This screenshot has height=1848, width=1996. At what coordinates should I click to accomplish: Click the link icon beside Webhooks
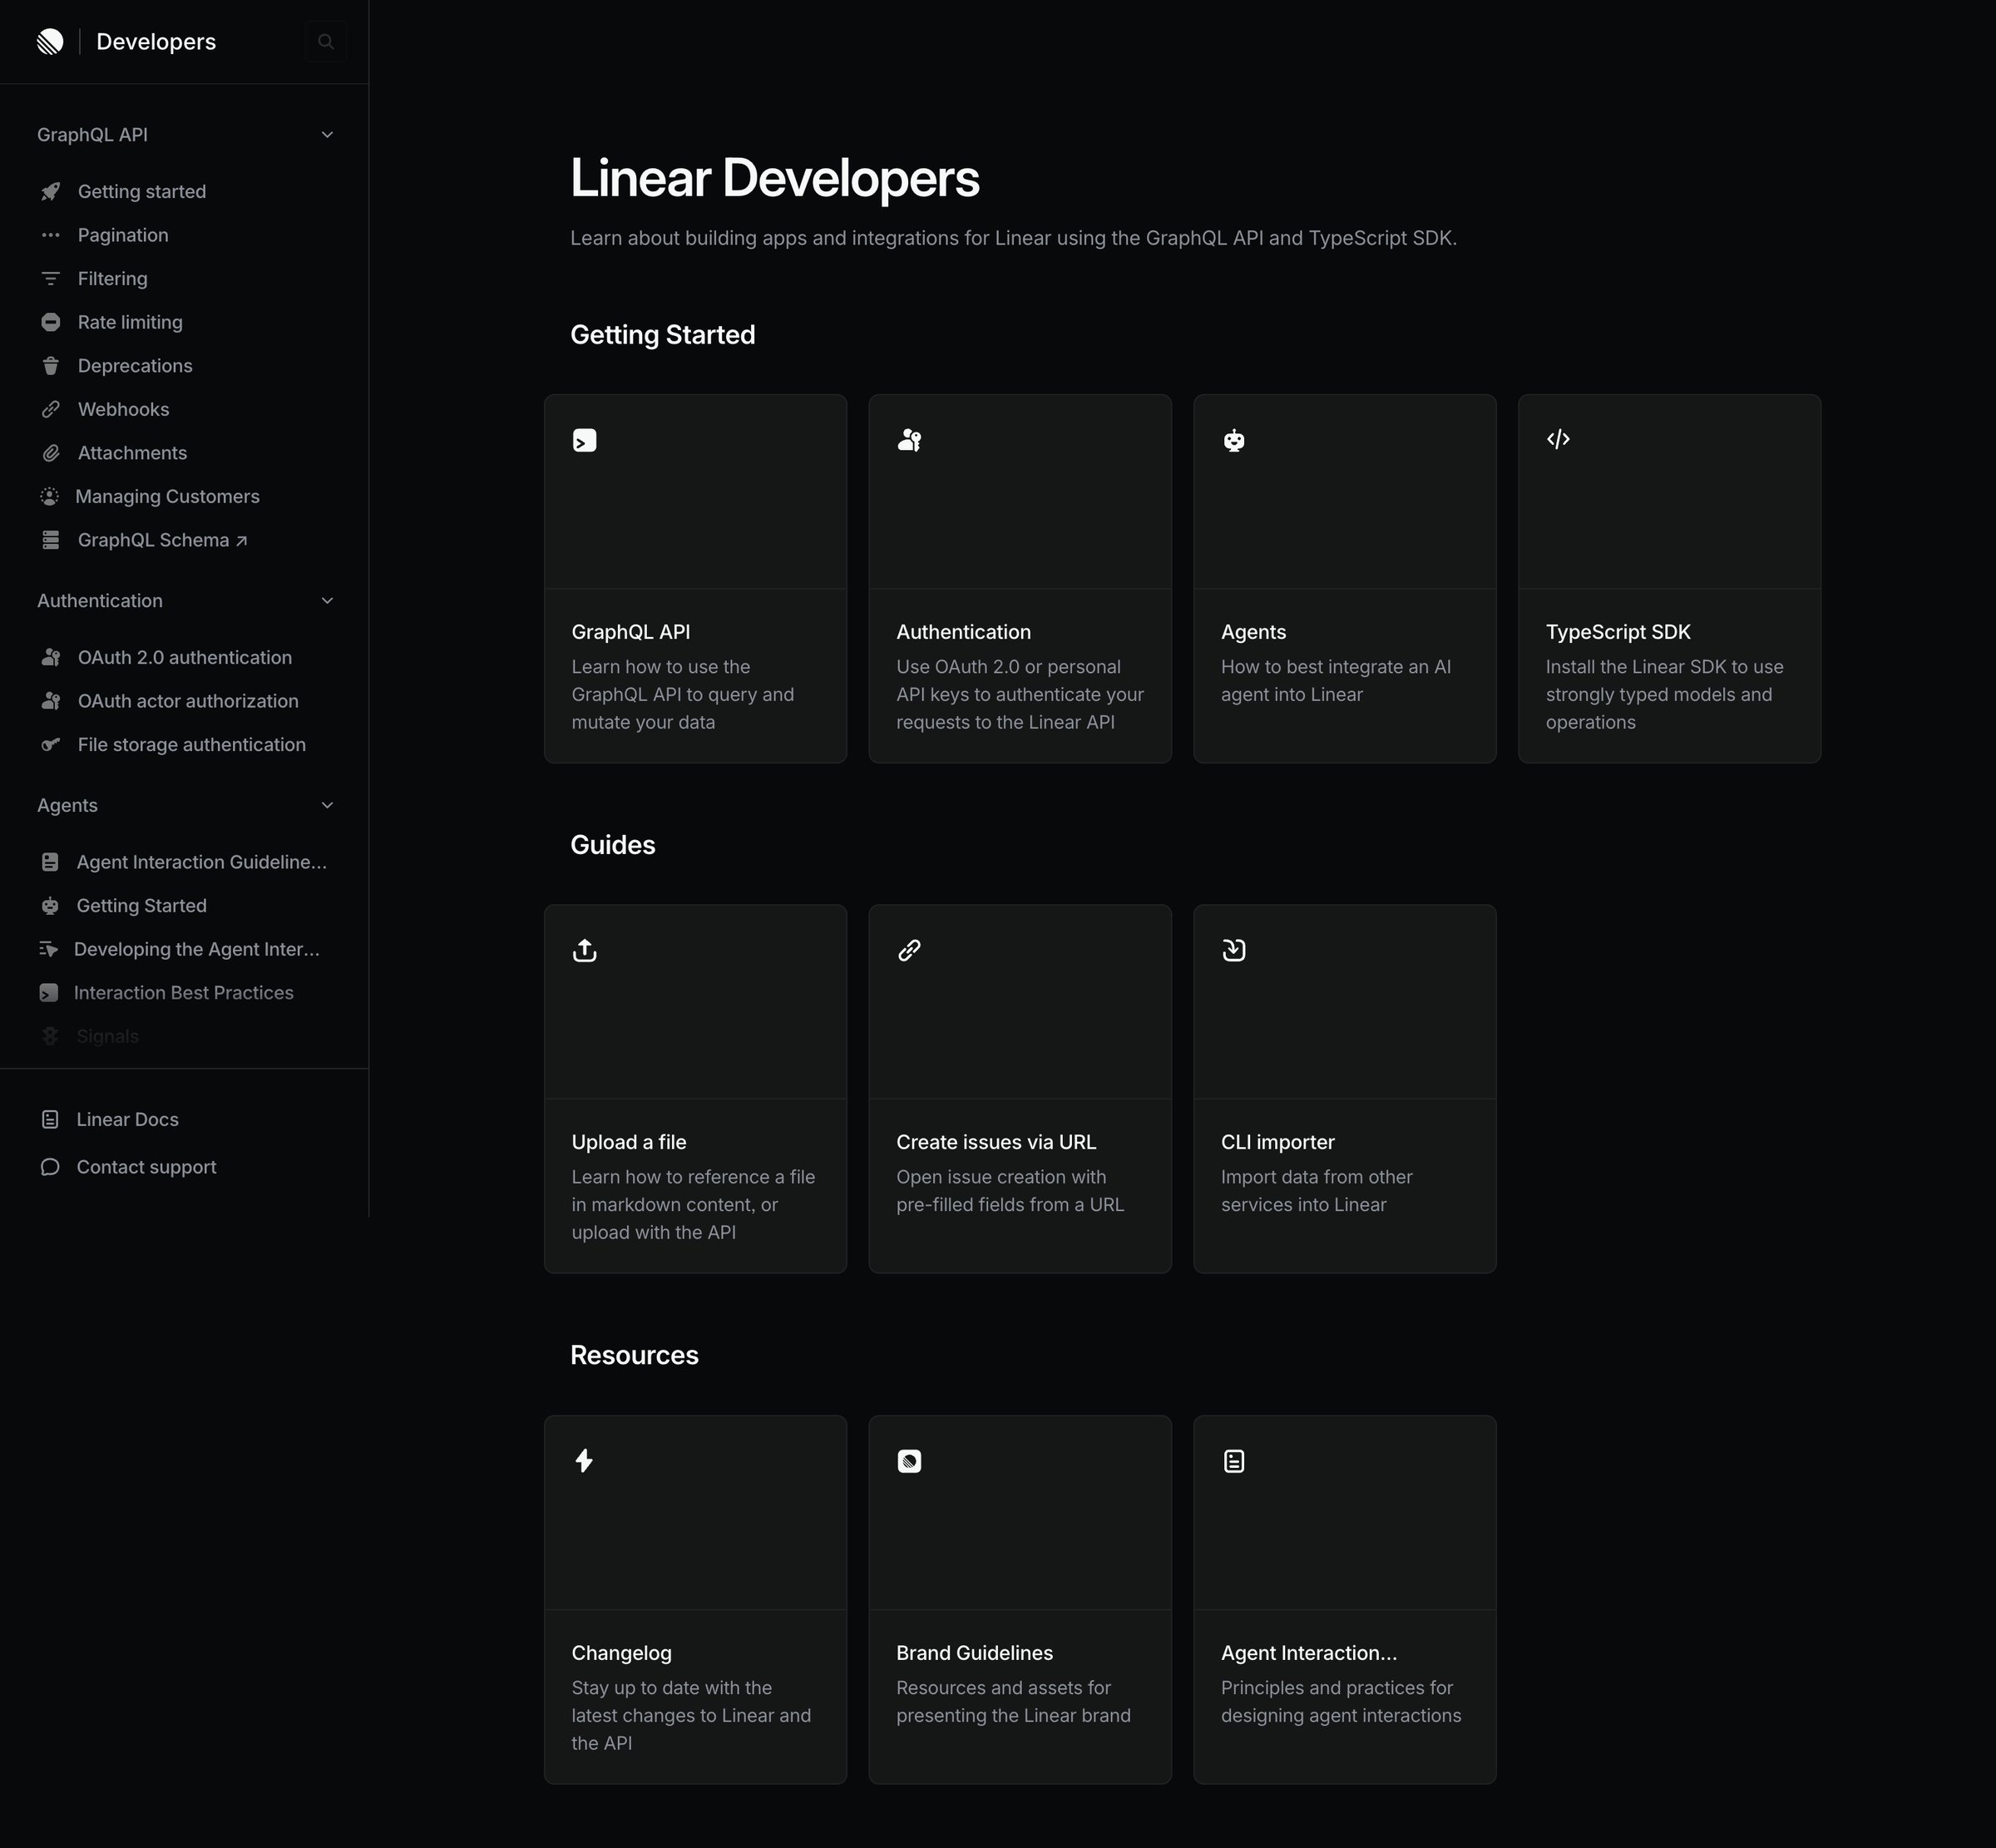pos(51,409)
